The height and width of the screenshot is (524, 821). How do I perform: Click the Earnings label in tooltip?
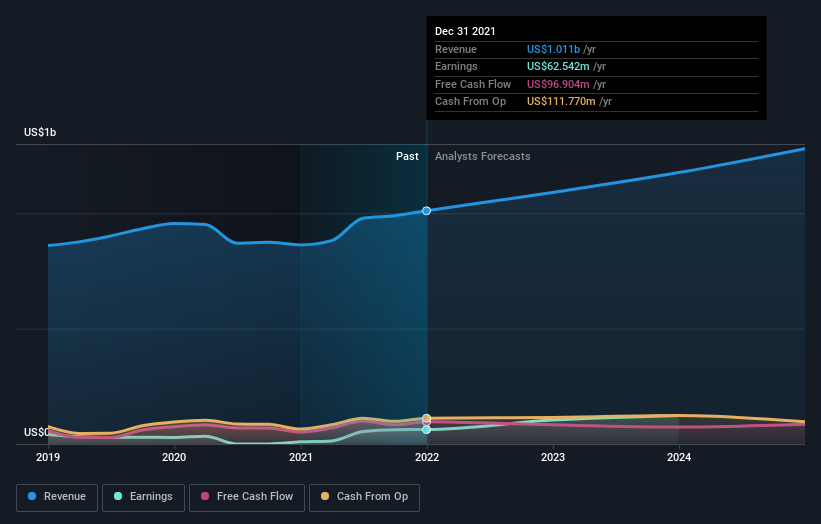[456, 66]
